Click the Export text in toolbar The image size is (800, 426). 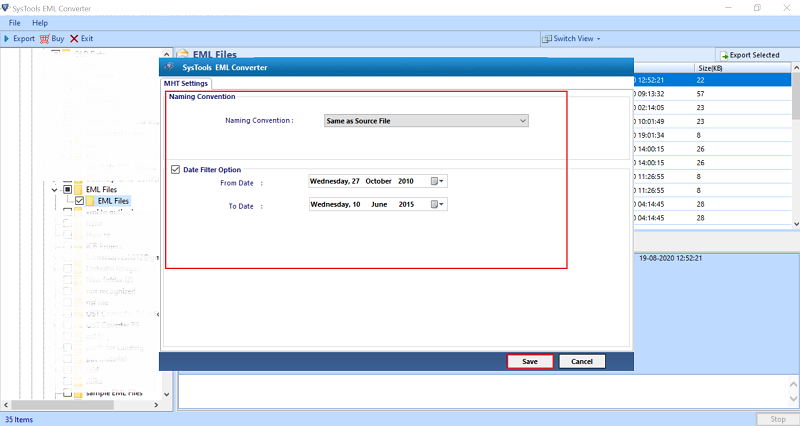[23, 39]
